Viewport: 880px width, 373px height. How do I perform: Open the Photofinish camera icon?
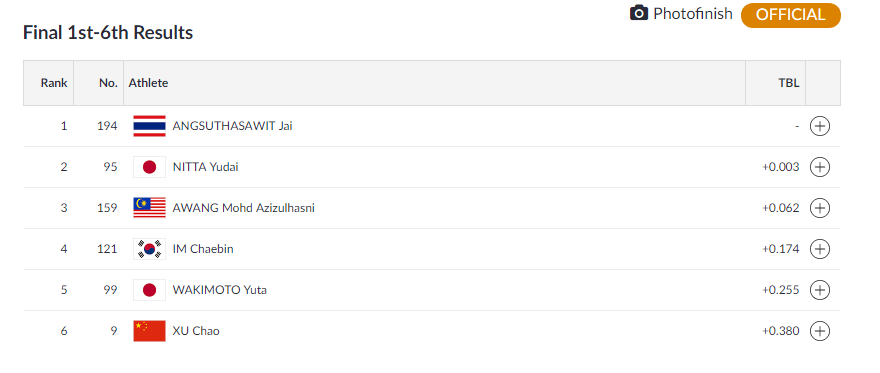[639, 13]
